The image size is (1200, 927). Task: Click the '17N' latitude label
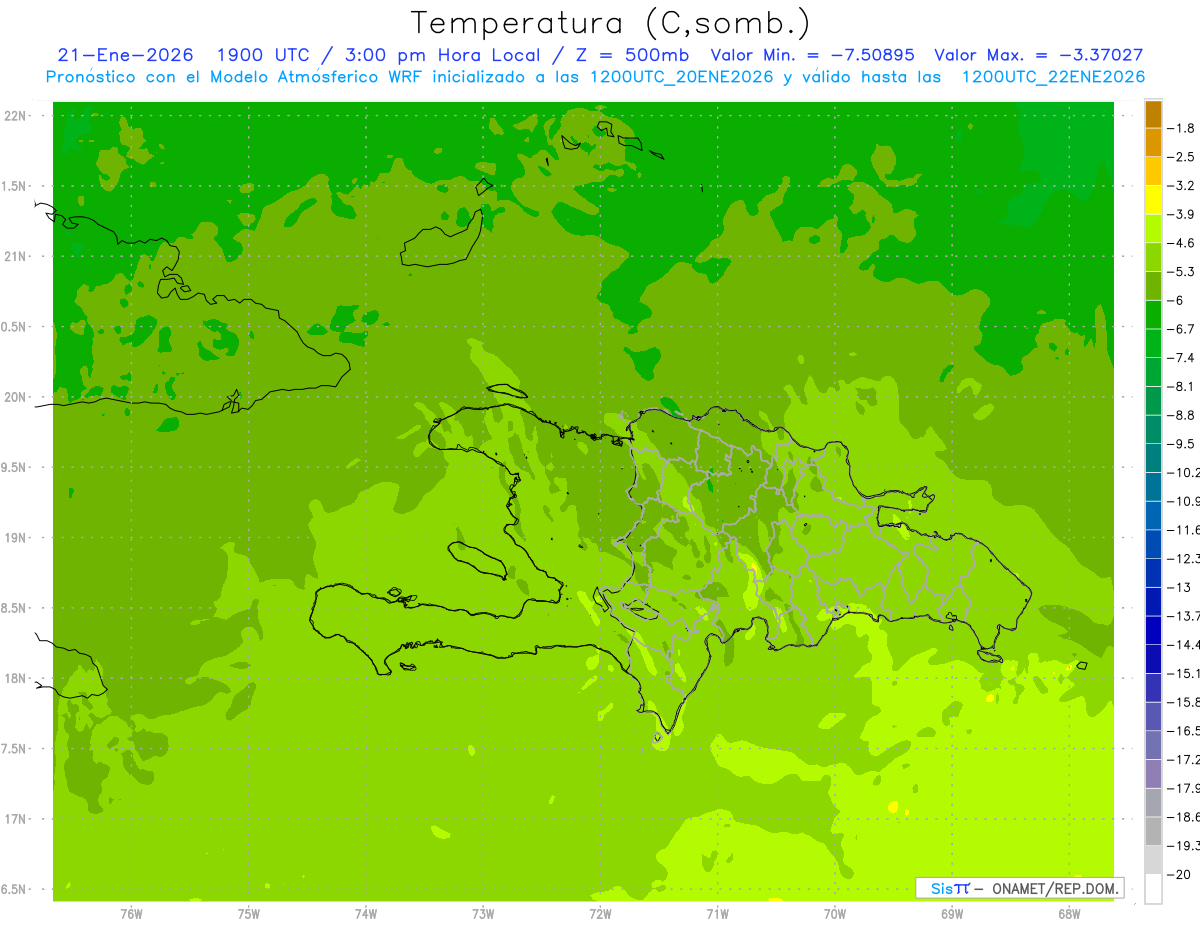pyautogui.click(x=16, y=819)
